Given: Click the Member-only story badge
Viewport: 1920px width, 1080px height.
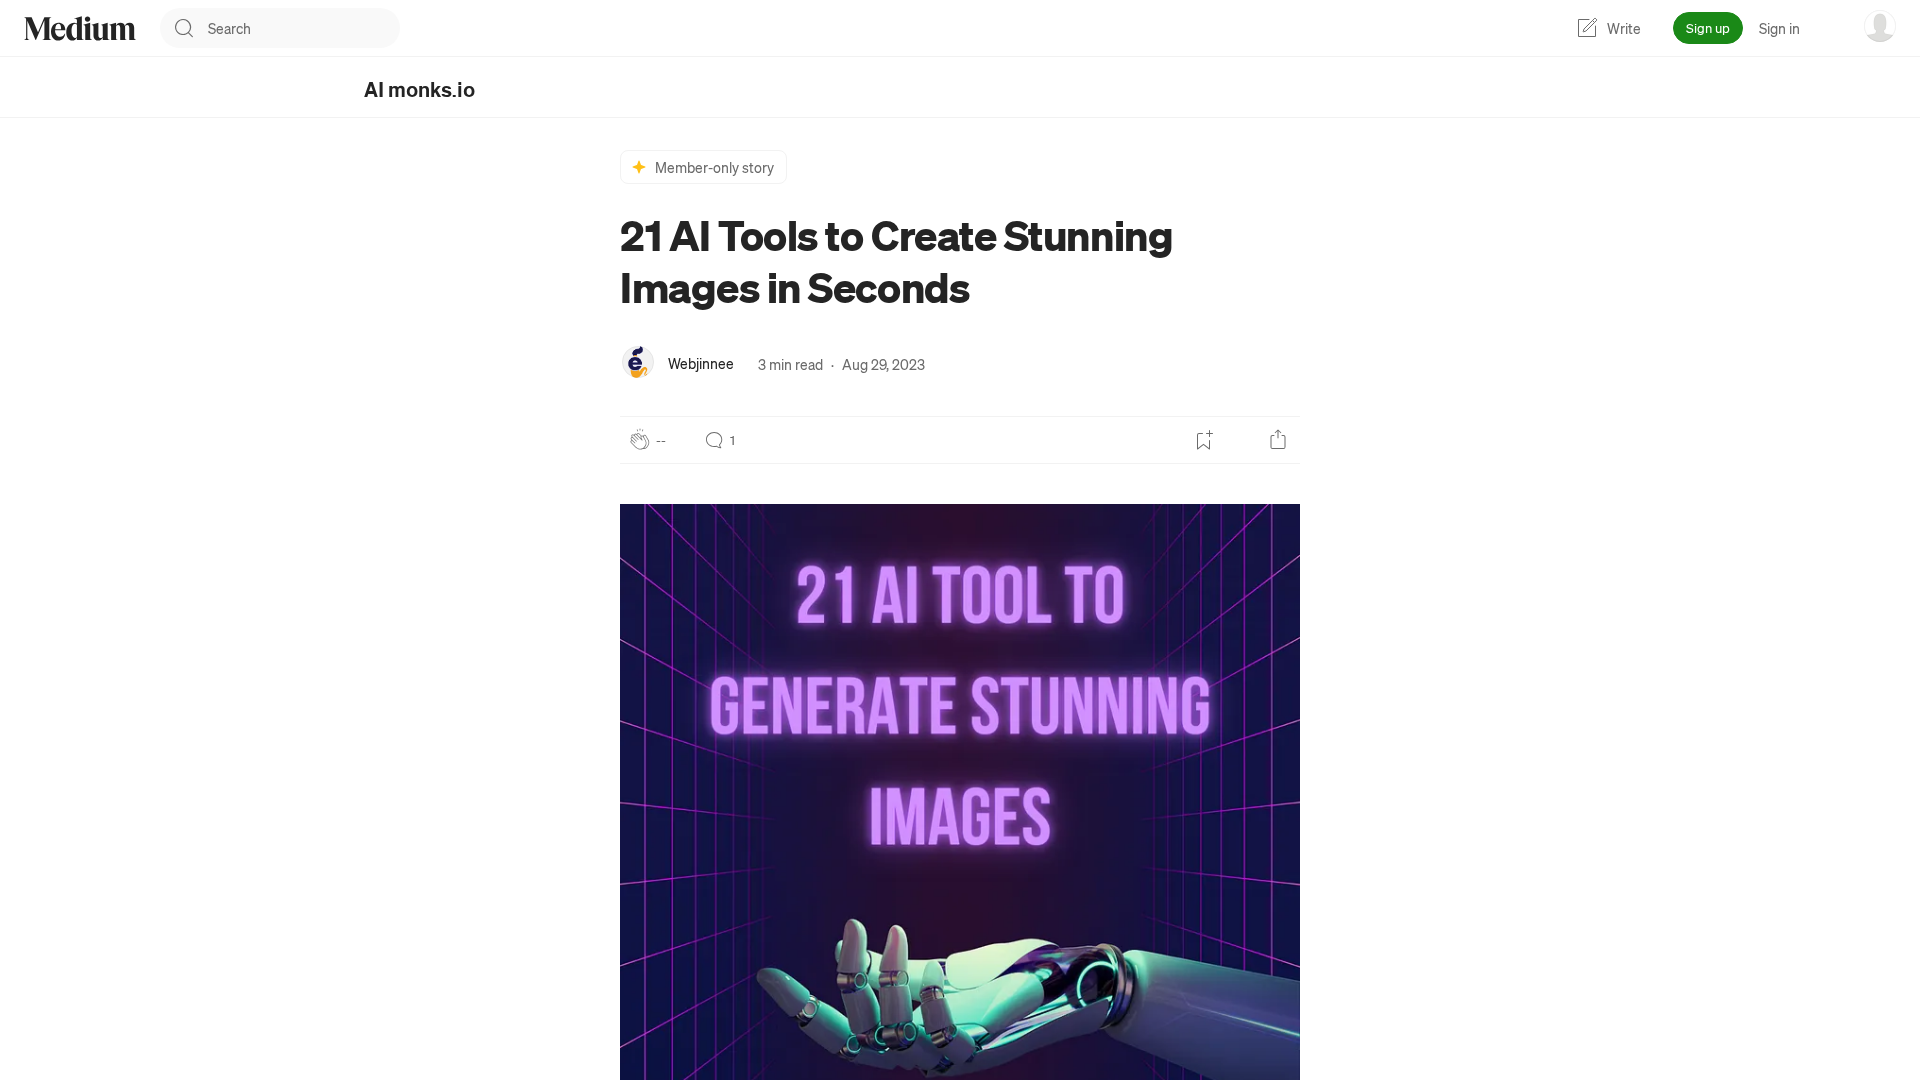Looking at the screenshot, I should click(x=714, y=167).
